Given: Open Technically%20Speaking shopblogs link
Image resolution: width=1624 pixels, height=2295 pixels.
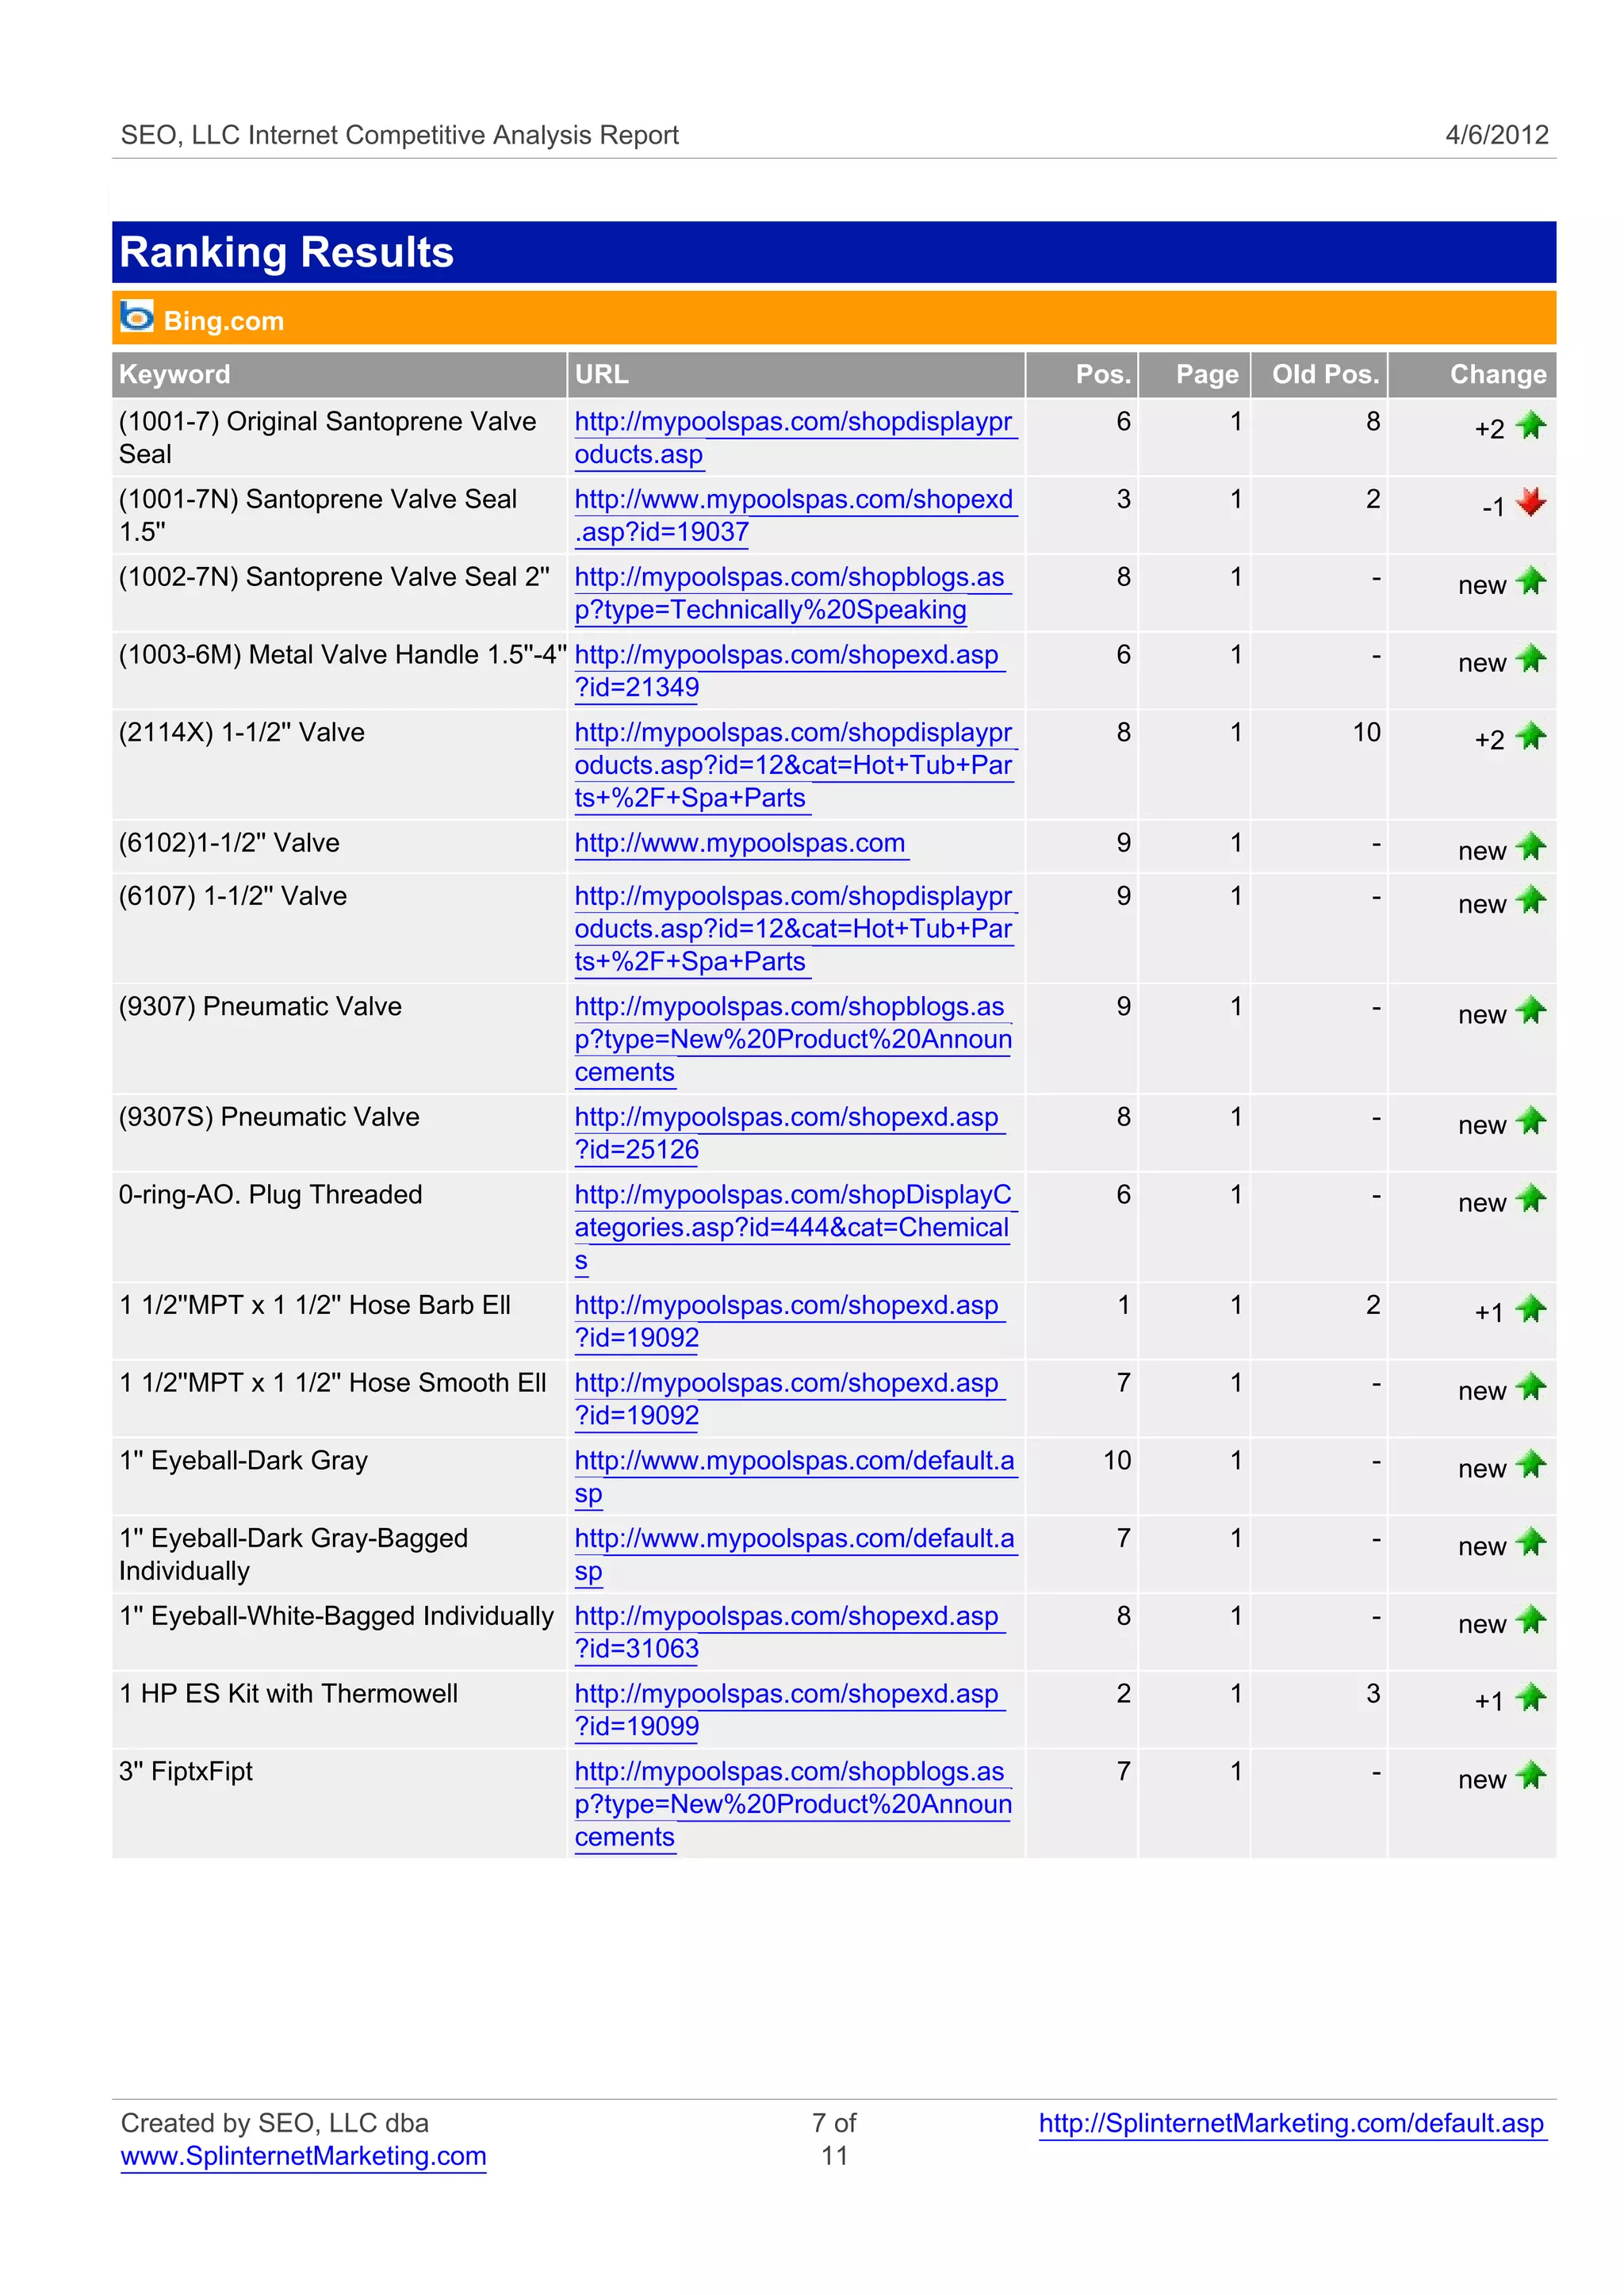Looking at the screenshot, I should [x=792, y=593].
